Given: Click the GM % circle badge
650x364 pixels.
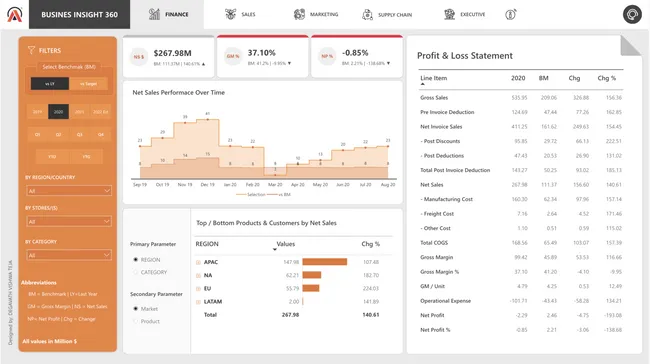Looking at the screenshot, I should pos(233,56).
